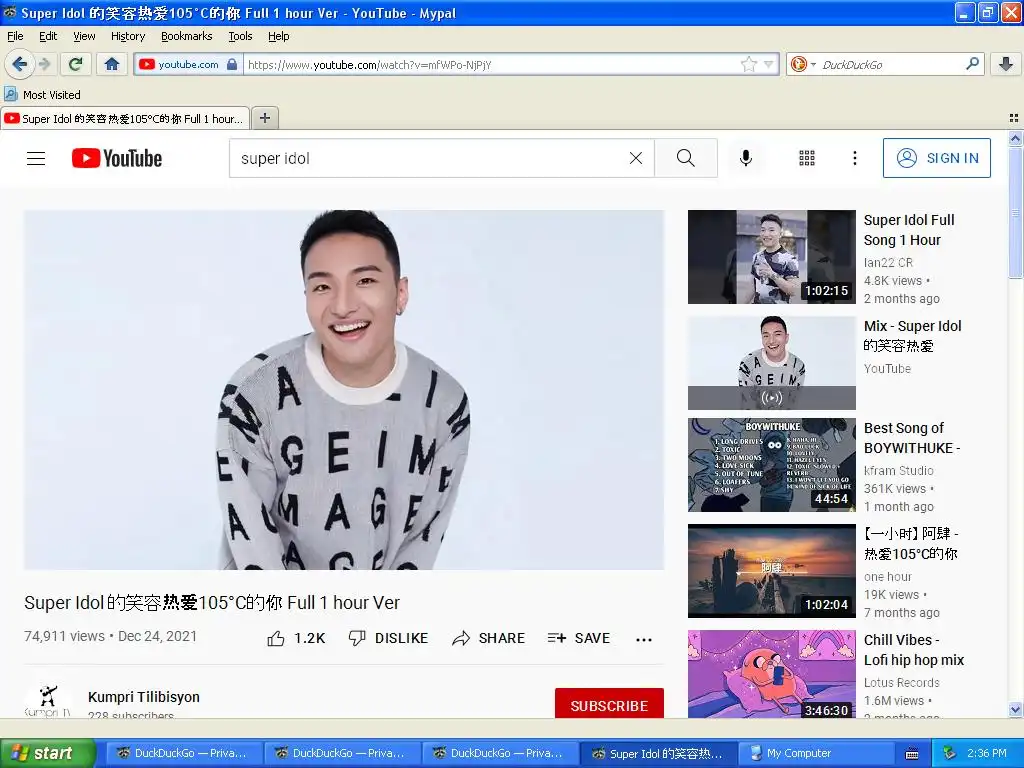Image resolution: width=1024 pixels, height=768 pixels.
Task: Open the Mix - Super Idol playlist thumbnail
Action: tap(771, 363)
